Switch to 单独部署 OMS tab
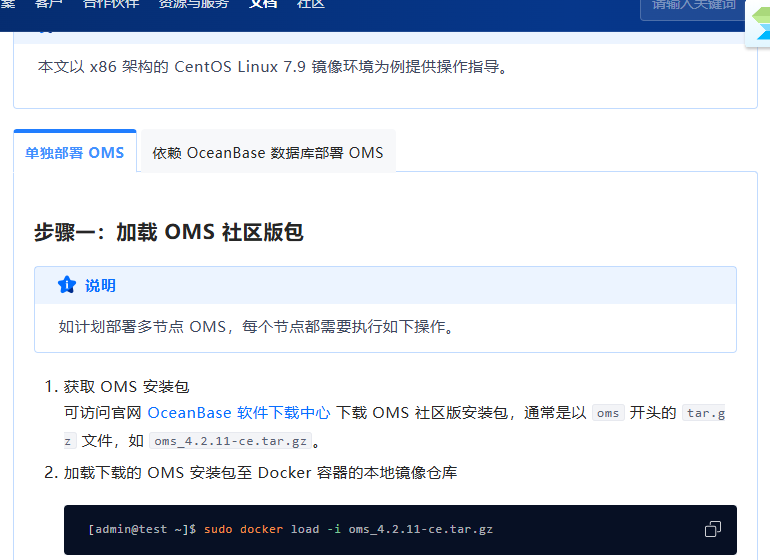This screenshot has width=770, height=560. pos(75,153)
